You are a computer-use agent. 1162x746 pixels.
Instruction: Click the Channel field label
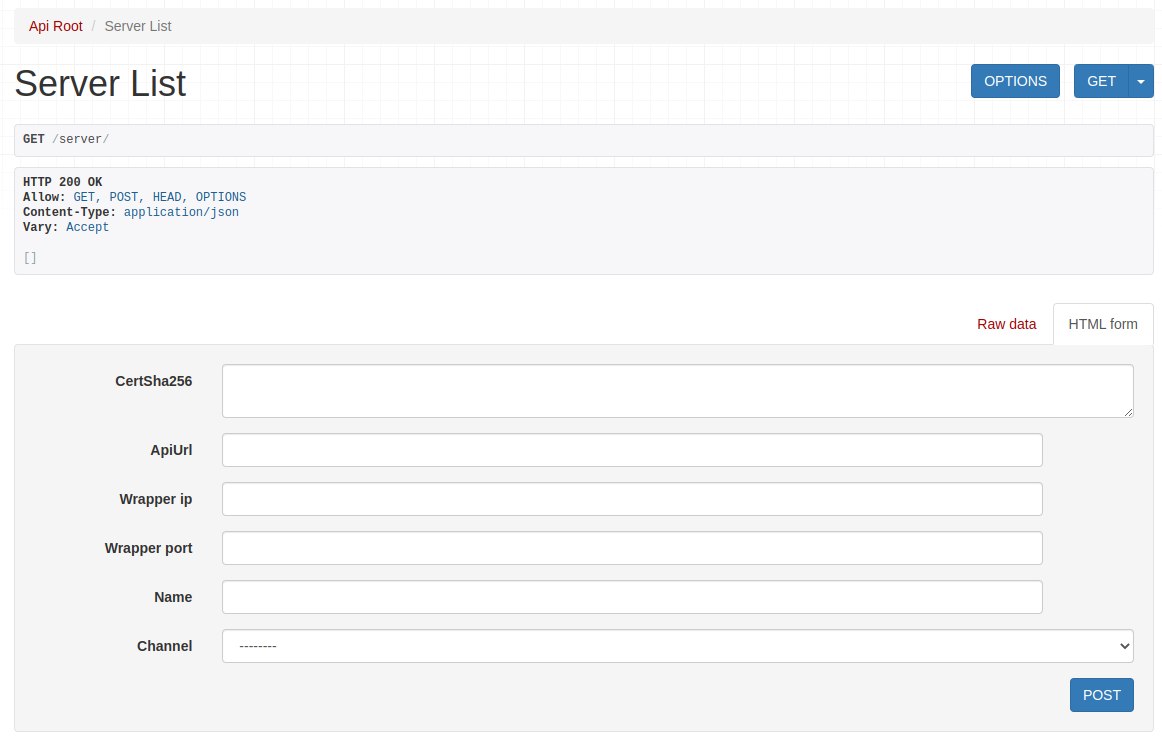coord(165,646)
